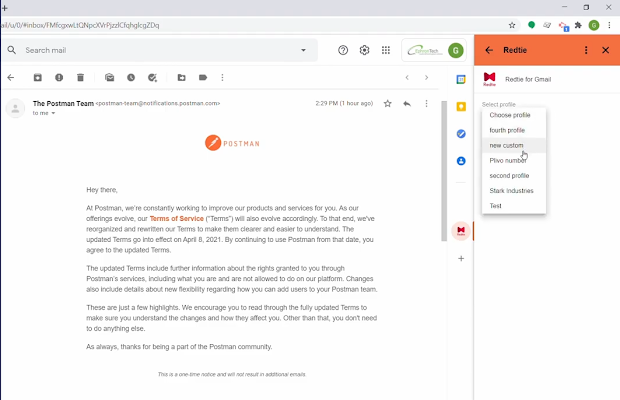Click the Search mail field

[x=158, y=50]
